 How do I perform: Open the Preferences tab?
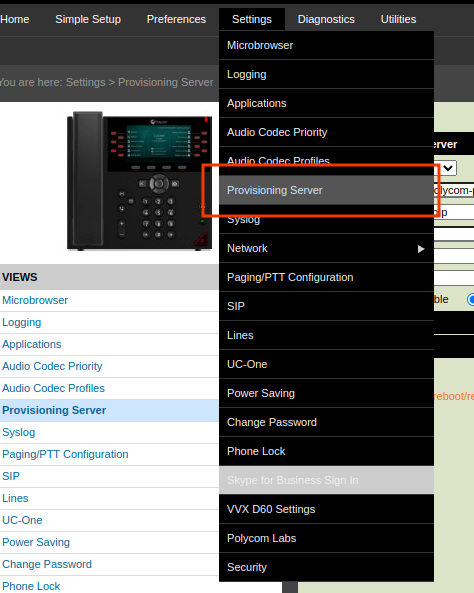pyautogui.click(x=176, y=19)
